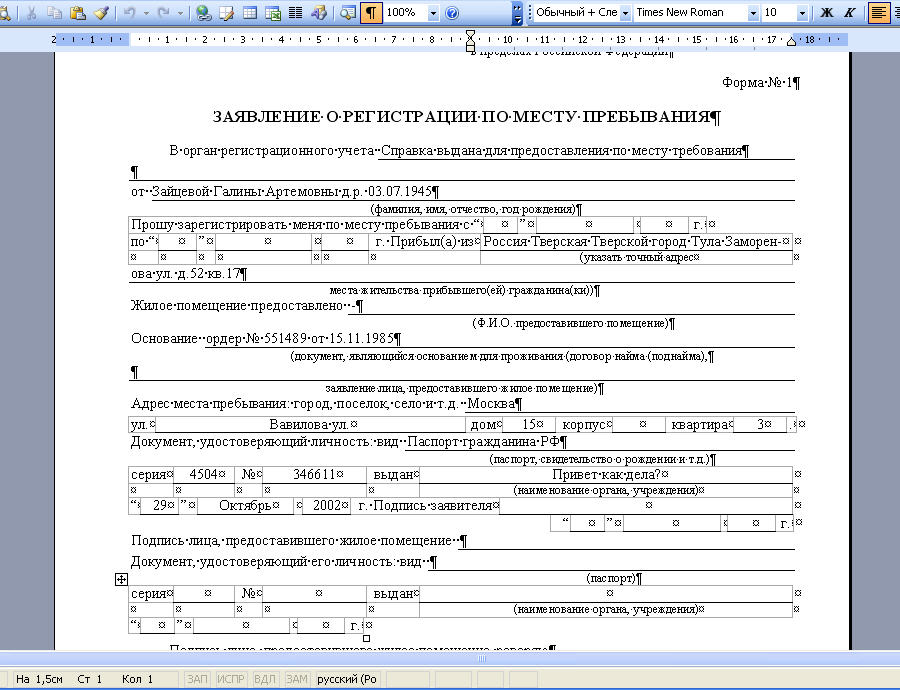Click the house number cell '15'
Viewport: 900px width, 690px height.
point(529,425)
